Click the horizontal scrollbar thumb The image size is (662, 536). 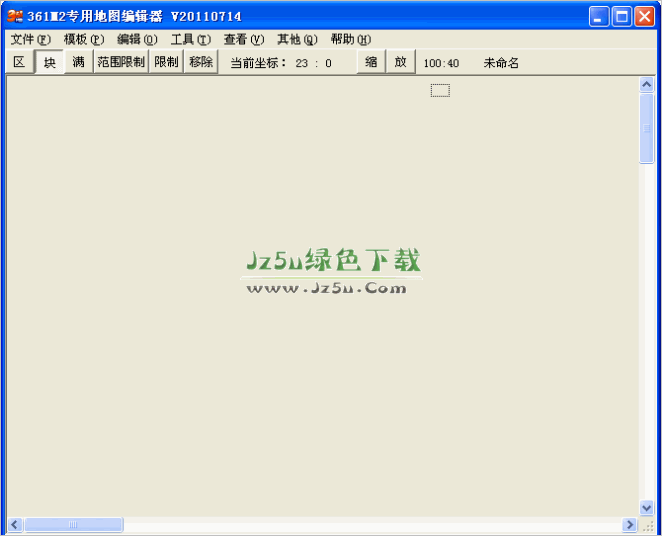(x=73, y=525)
